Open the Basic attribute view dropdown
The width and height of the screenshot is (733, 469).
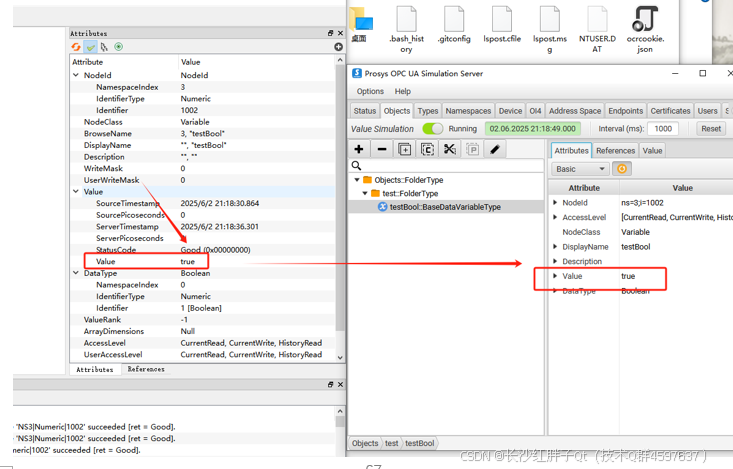[581, 169]
